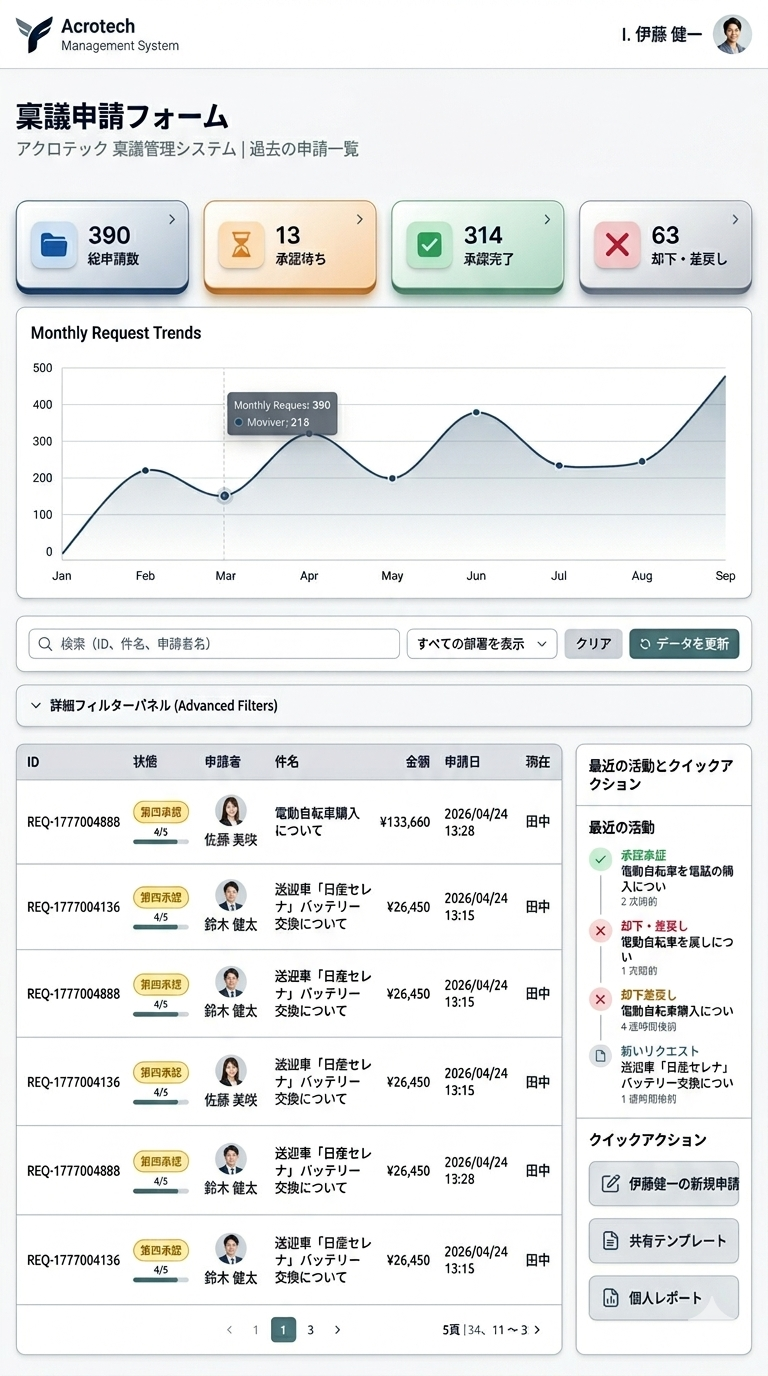Click the Monthly Reques: 390 tooltip

pyautogui.click(x=282, y=413)
